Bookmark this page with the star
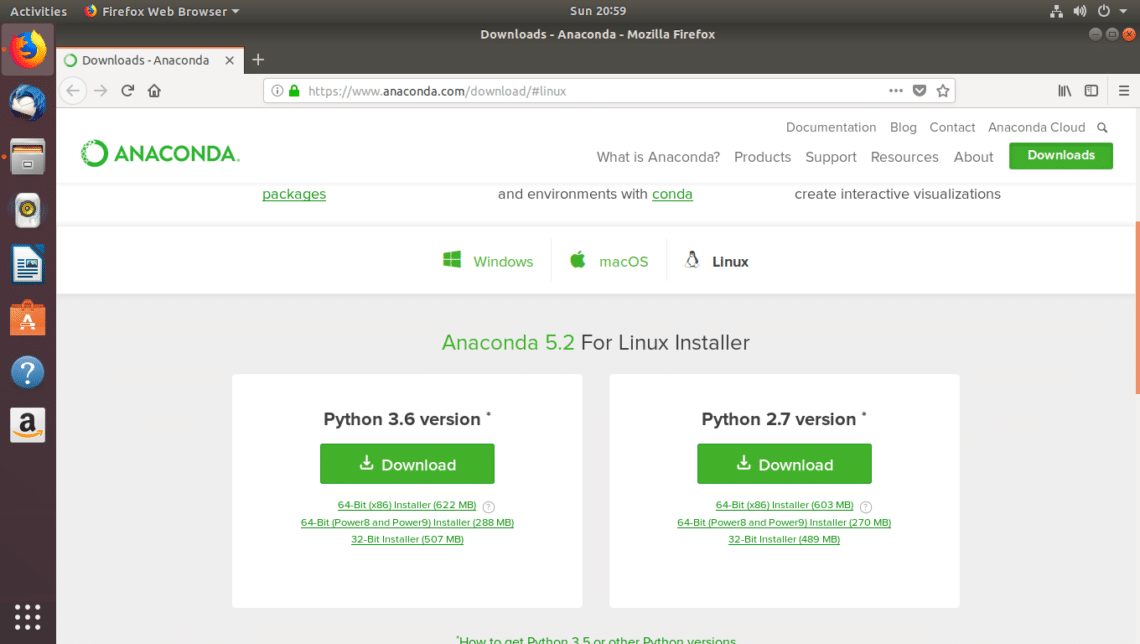Screen dimensions: 1140x644 [943, 91]
